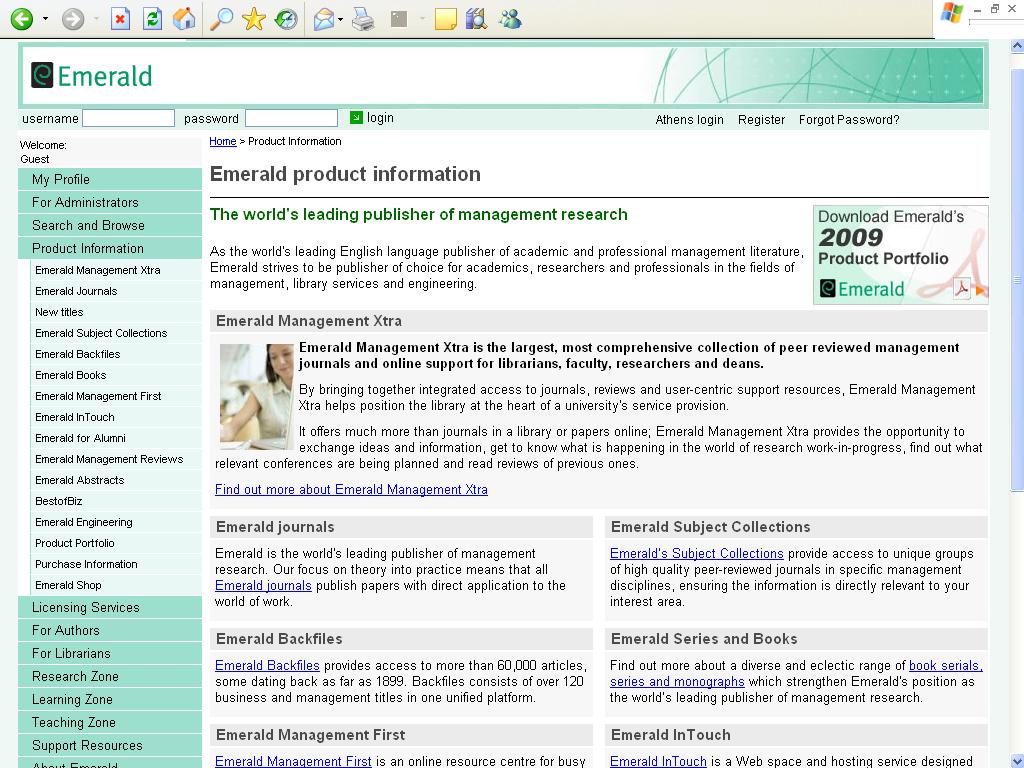Viewport: 1024px width, 768px height.
Task: Go to the browser Home page icon
Action: tap(184, 19)
